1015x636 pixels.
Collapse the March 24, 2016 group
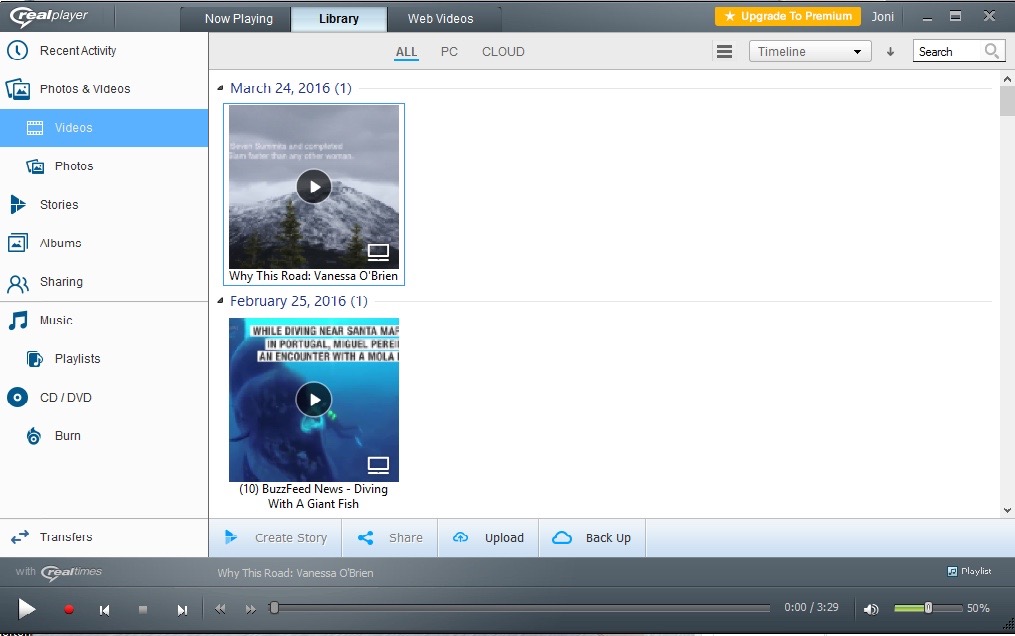click(221, 89)
